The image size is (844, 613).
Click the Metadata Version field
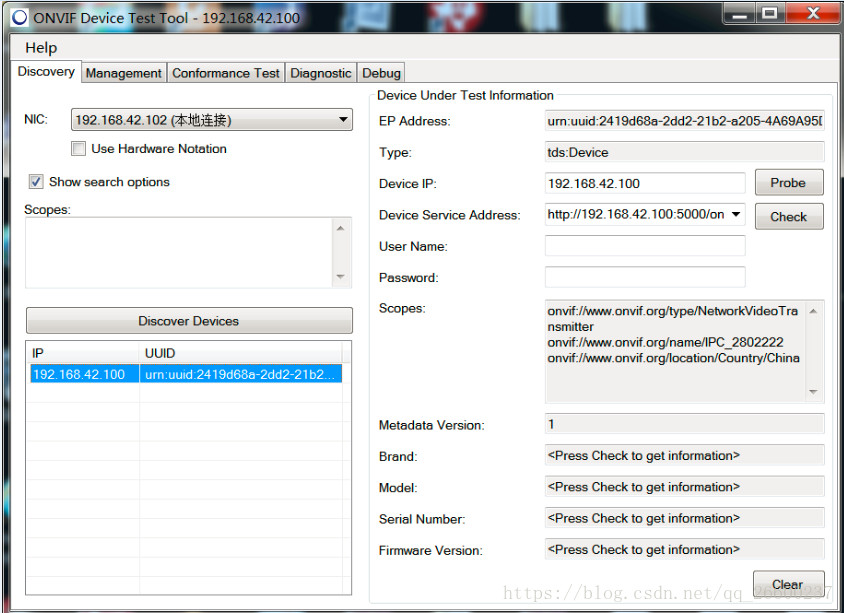coord(684,424)
